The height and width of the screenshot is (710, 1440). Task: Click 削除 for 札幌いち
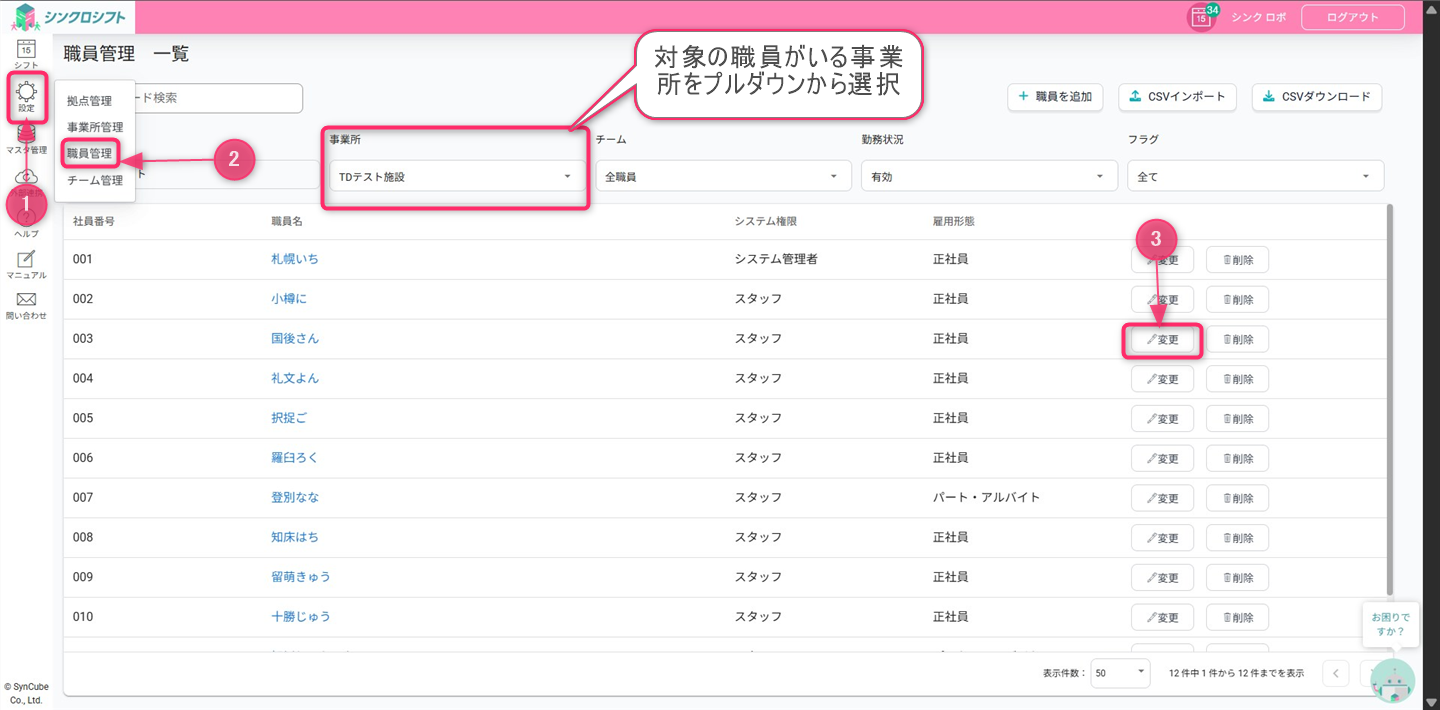click(1237, 260)
